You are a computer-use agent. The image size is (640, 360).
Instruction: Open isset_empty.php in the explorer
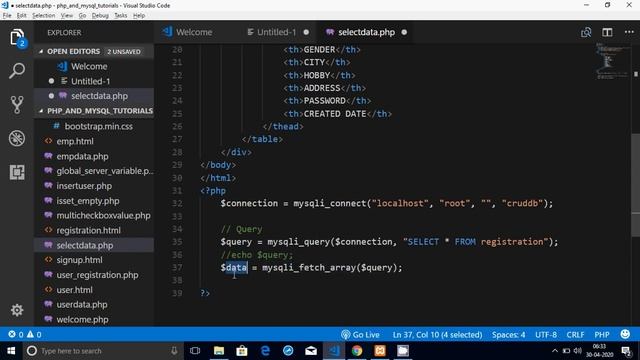94,201
